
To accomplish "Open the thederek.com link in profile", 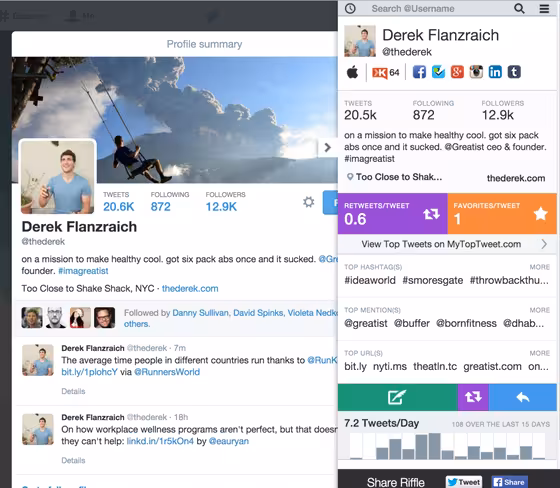I will [x=190, y=289].
